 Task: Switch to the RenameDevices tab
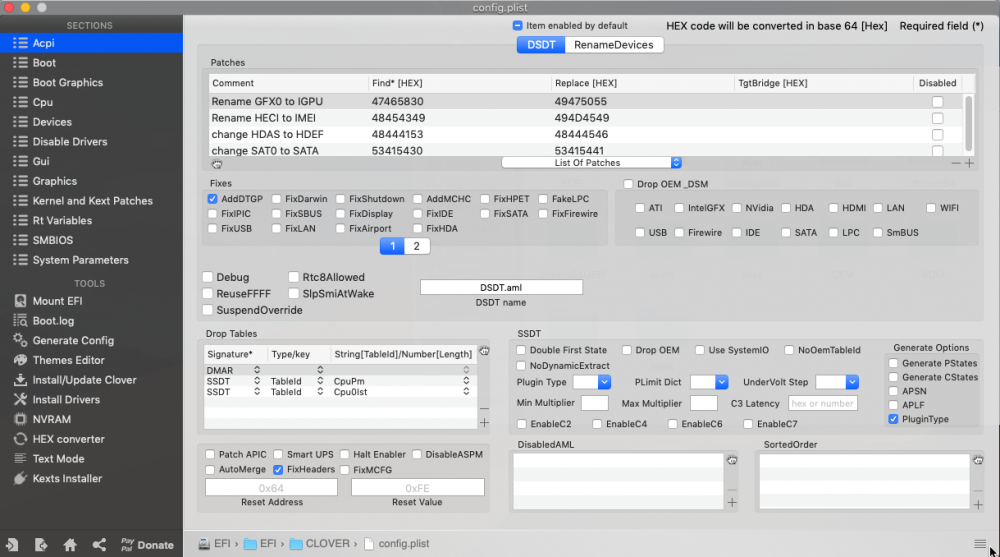pyautogui.click(x=614, y=45)
